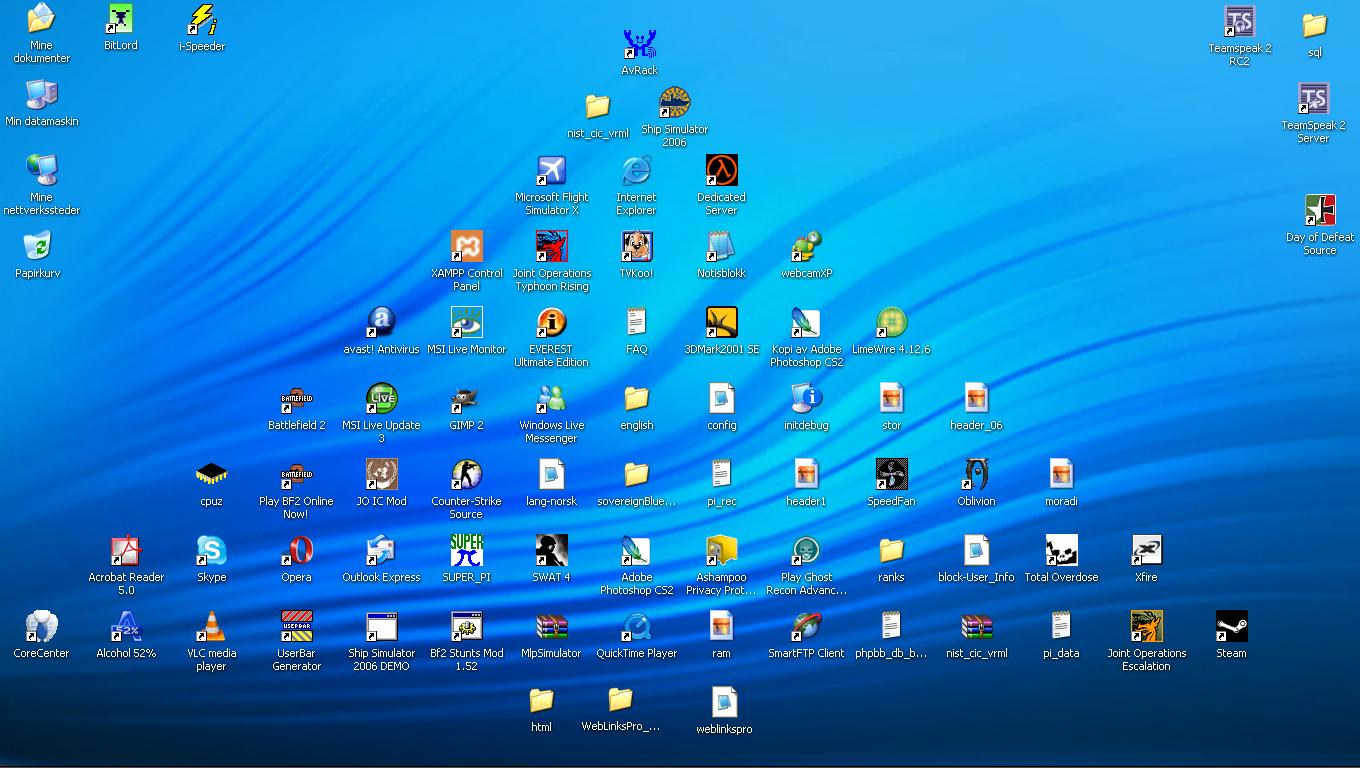This screenshot has height=768, width=1360.
Task: Open the html folder
Action: pyautogui.click(x=541, y=701)
